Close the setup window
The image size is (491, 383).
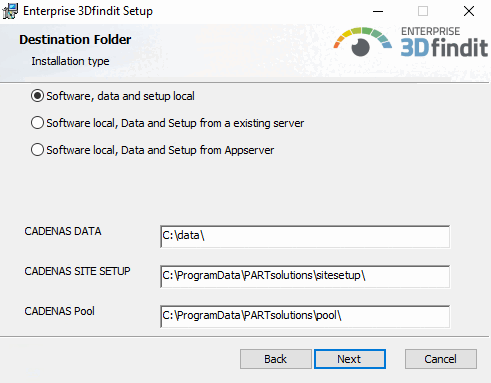click(469, 11)
